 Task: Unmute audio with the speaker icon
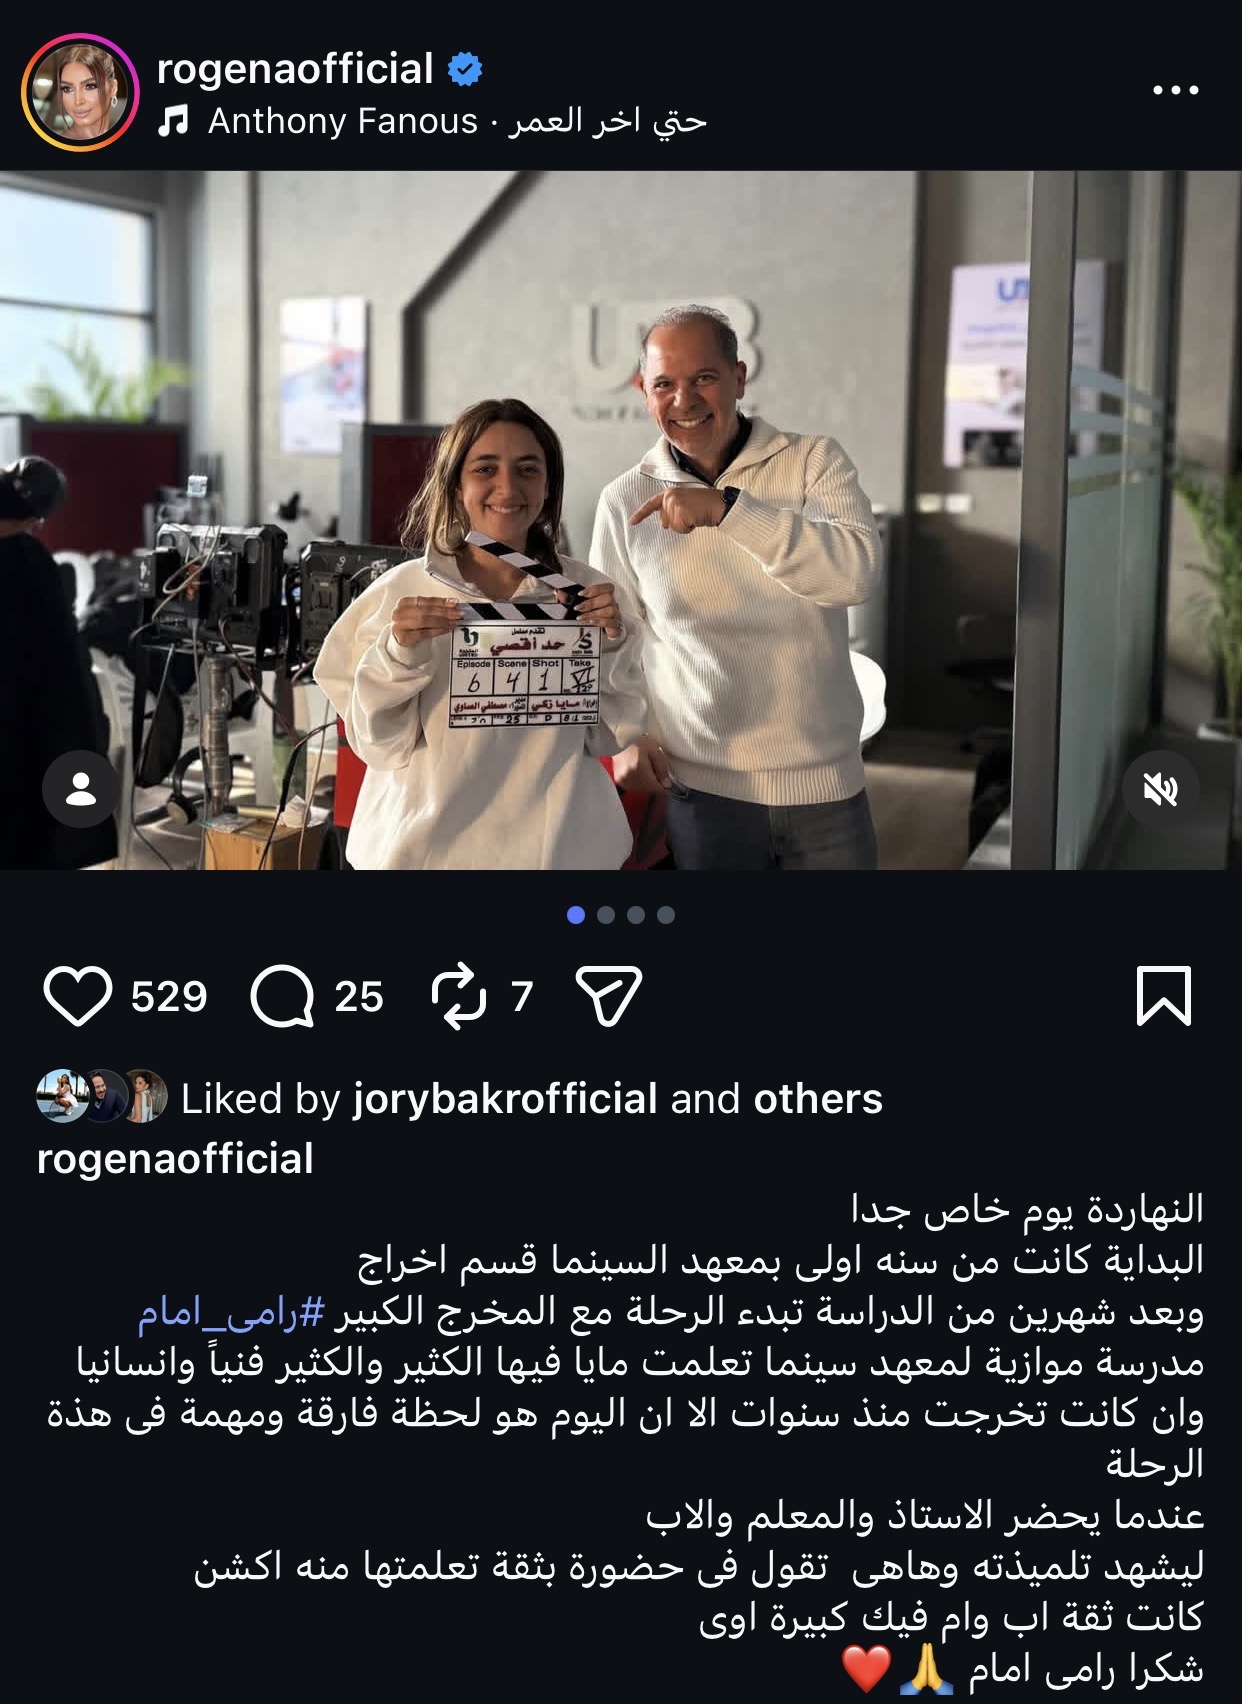pyautogui.click(x=1162, y=790)
